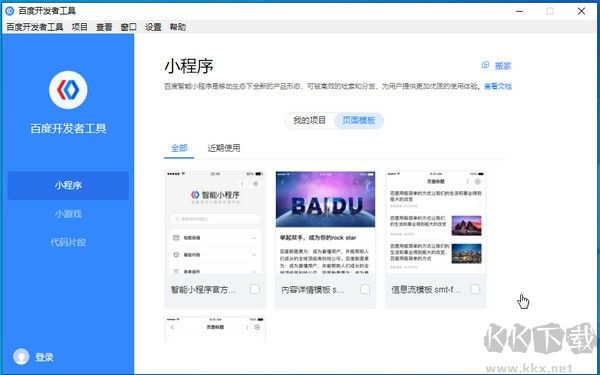Open the 查看 menu

click(104, 27)
